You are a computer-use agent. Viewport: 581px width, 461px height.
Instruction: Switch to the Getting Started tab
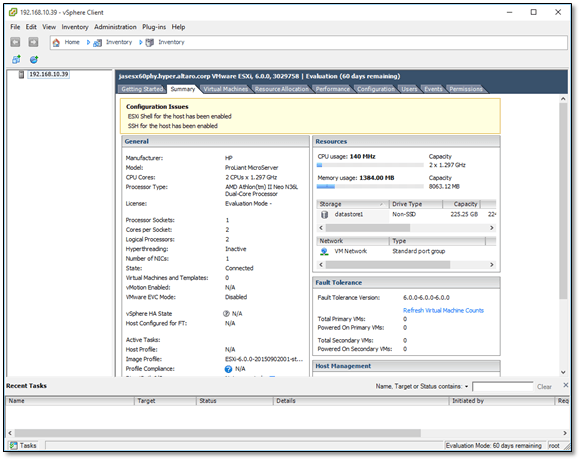tap(142, 89)
